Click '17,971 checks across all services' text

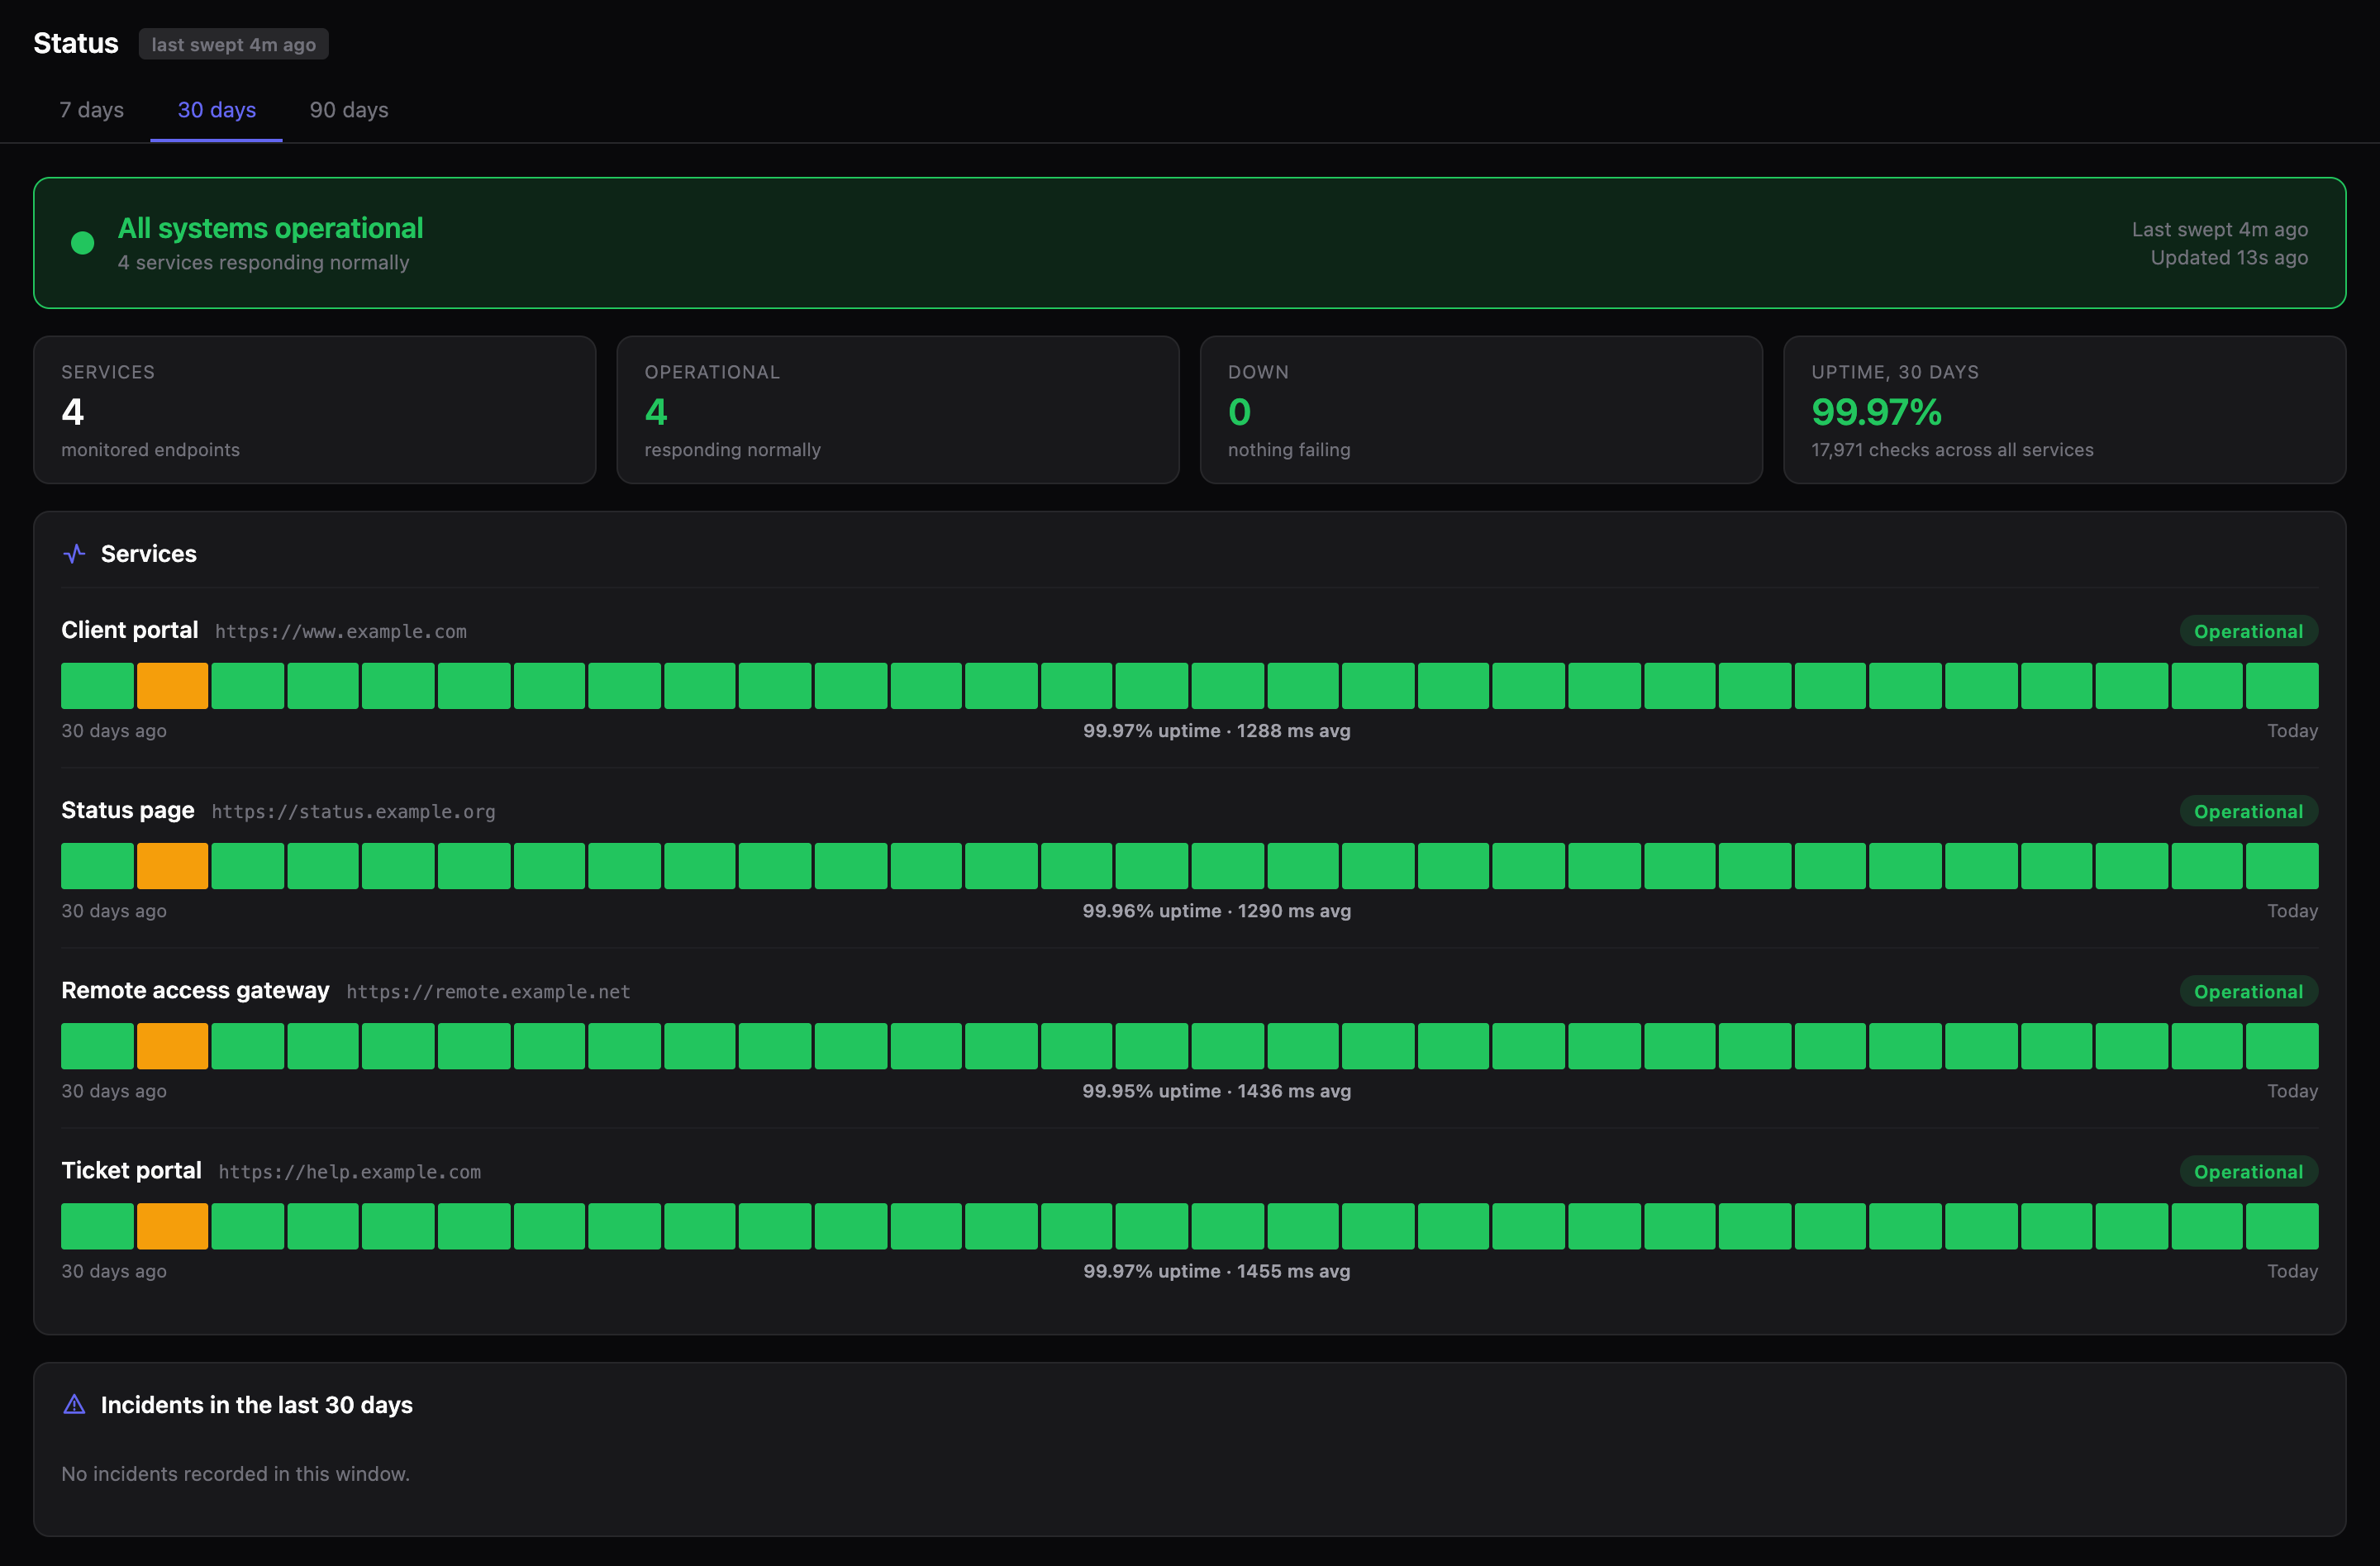pos(1952,450)
